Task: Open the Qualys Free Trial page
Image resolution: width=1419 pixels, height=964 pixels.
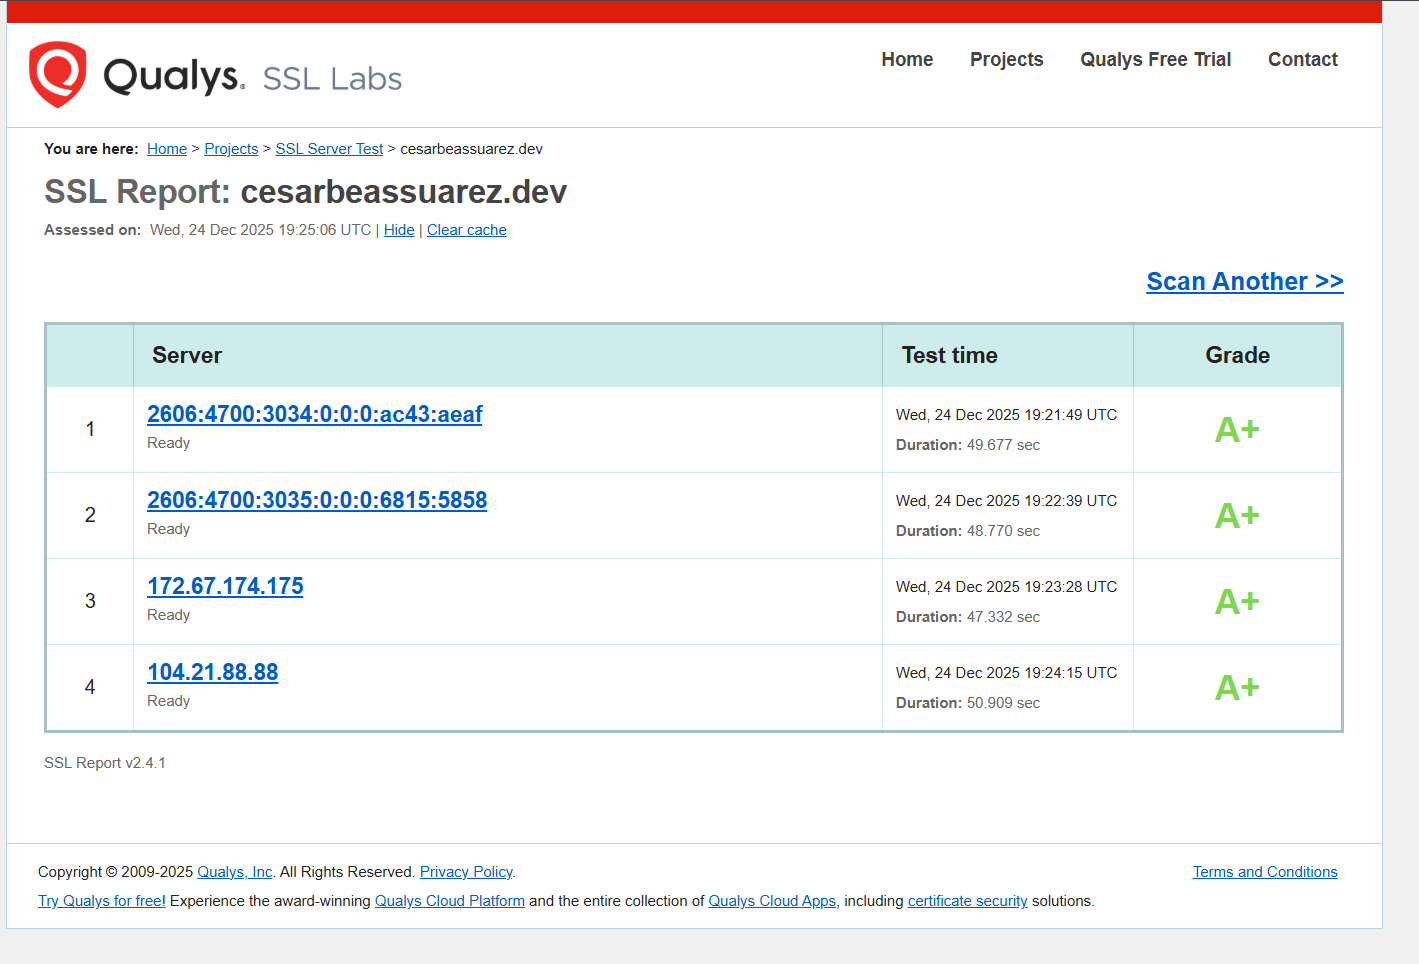Action: pyautogui.click(x=1155, y=59)
